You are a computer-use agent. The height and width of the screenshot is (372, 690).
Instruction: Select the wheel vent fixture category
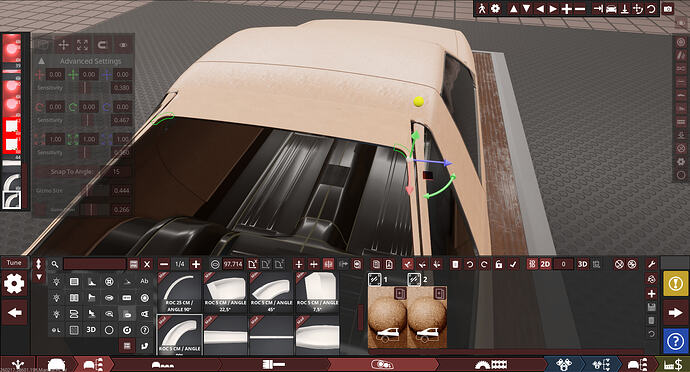[109, 281]
